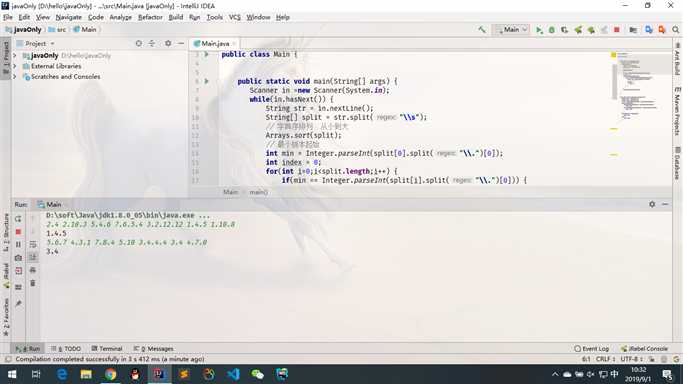This screenshot has width=683, height=384.
Task: Run with coverage icon in toolbar
Action: (565, 30)
